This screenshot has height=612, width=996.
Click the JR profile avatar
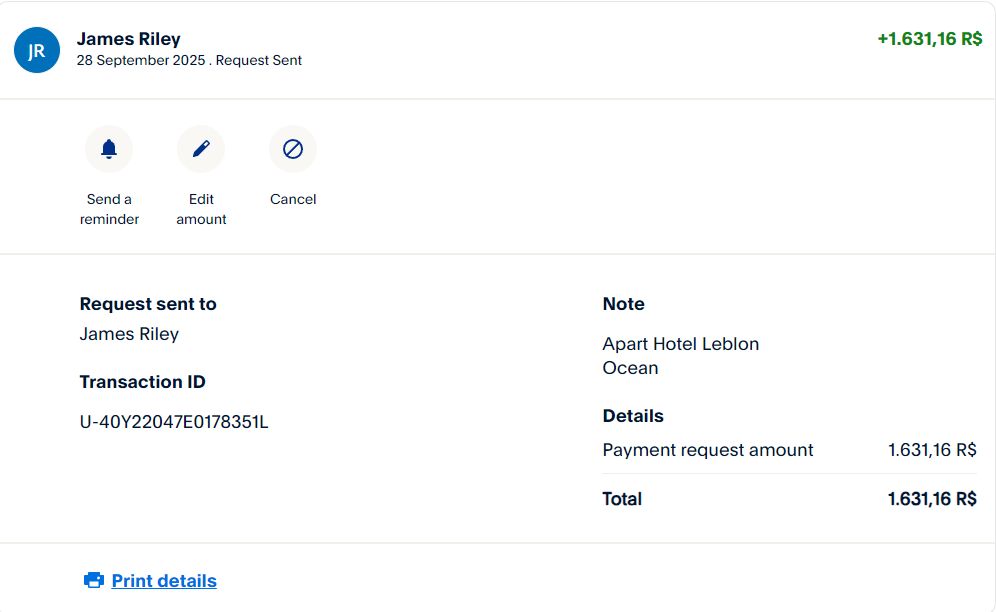tap(37, 50)
